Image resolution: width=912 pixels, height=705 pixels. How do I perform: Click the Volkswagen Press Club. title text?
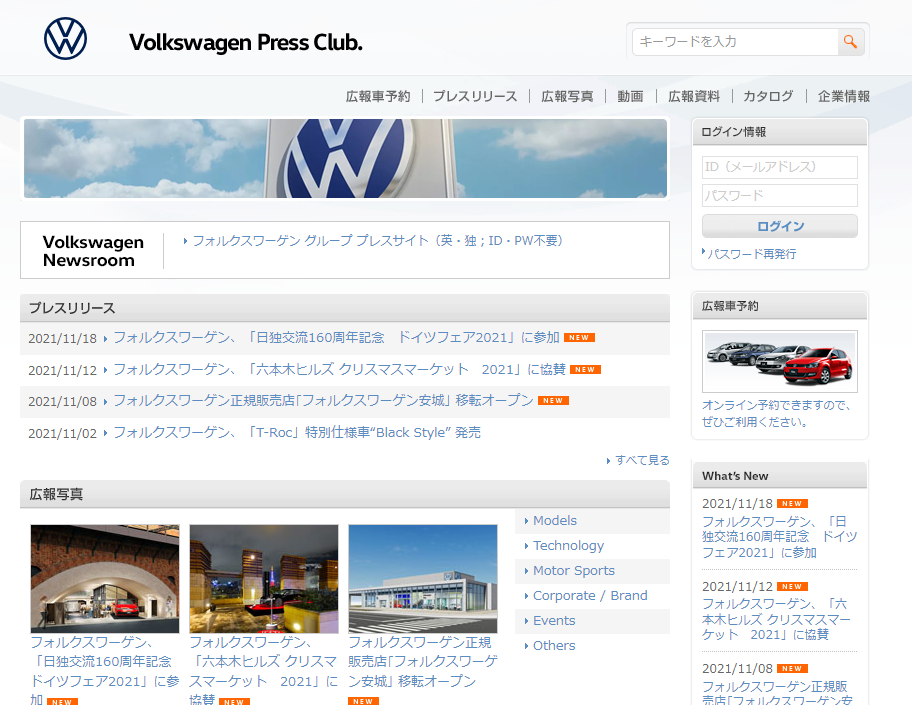coord(245,42)
